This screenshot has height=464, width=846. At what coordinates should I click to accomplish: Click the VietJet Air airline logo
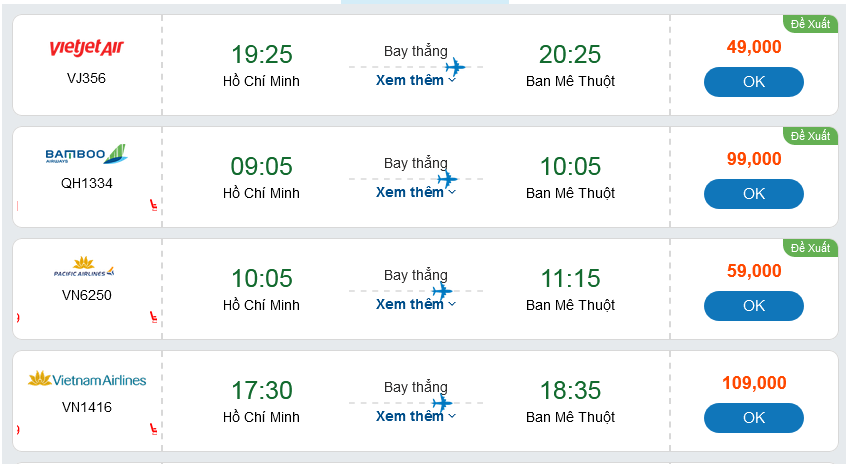tap(86, 48)
